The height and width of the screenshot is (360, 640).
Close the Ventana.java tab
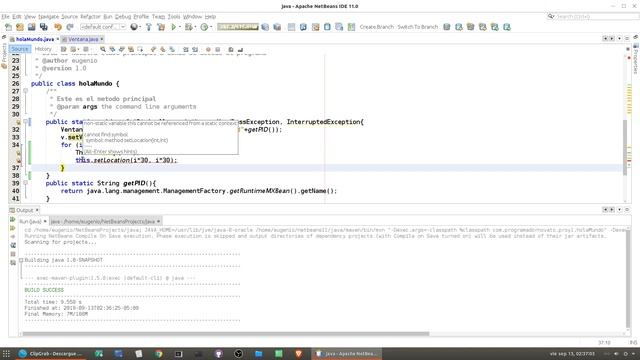click(102, 39)
